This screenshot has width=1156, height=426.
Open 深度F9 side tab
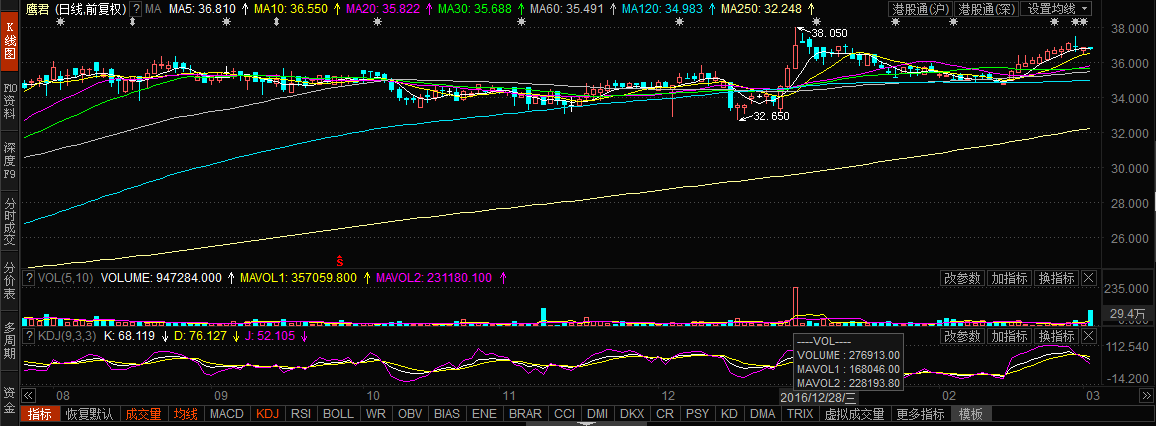coord(10,160)
